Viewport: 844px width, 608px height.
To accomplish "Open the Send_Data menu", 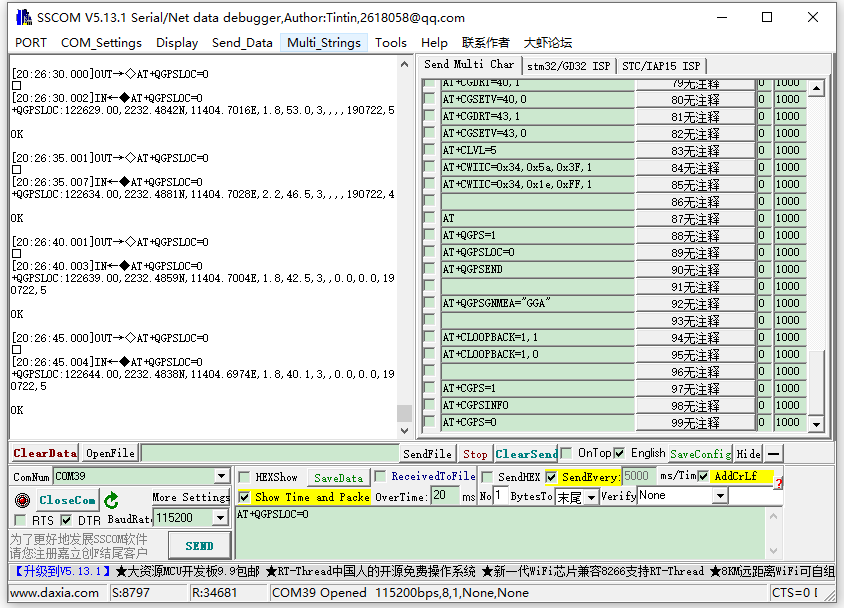I will [x=242, y=43].
